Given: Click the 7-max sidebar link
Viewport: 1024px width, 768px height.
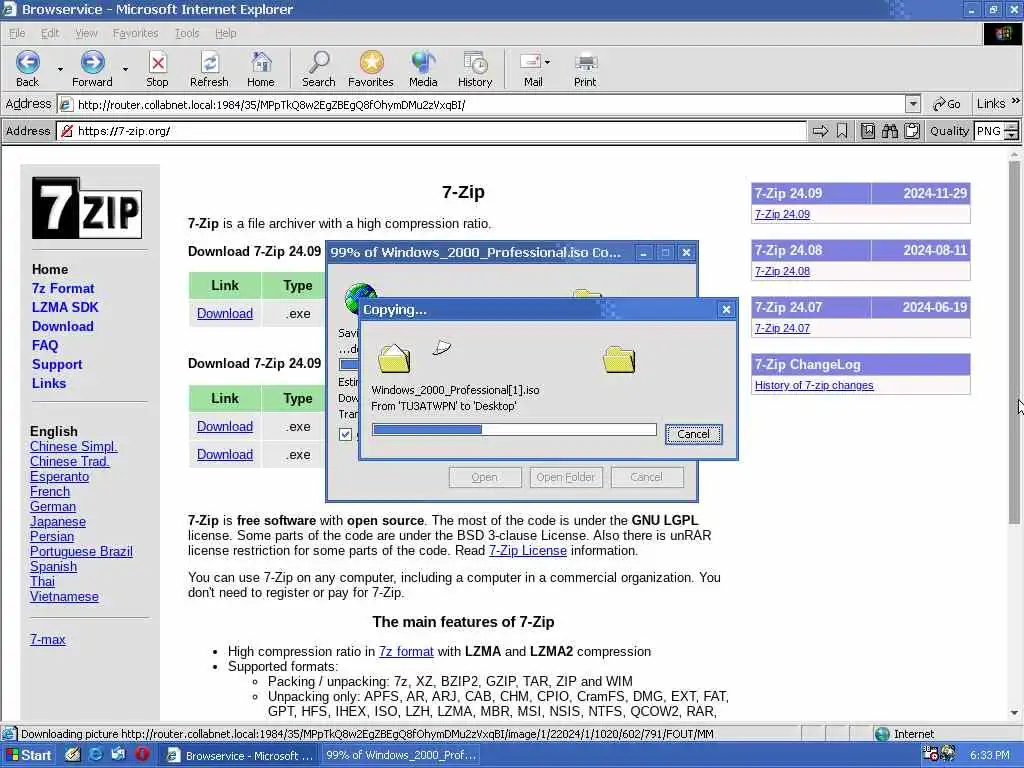Looking at the screenshot, I should pyautogui.click(x=48, y=639).
